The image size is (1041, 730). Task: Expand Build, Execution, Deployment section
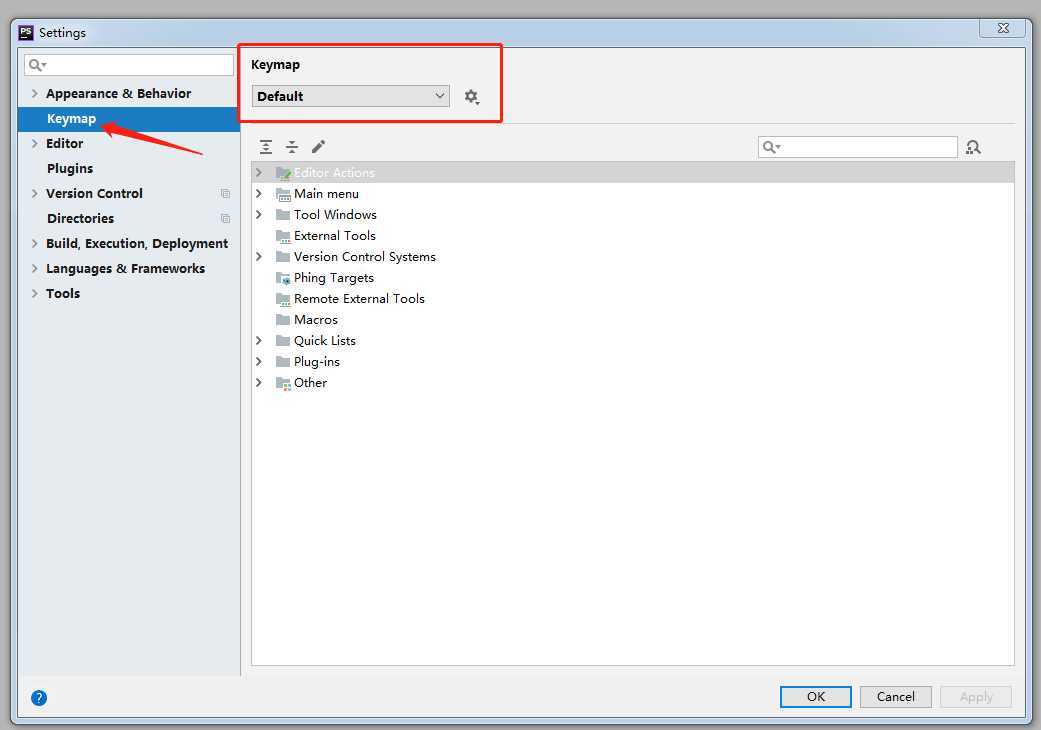point(35,244)
